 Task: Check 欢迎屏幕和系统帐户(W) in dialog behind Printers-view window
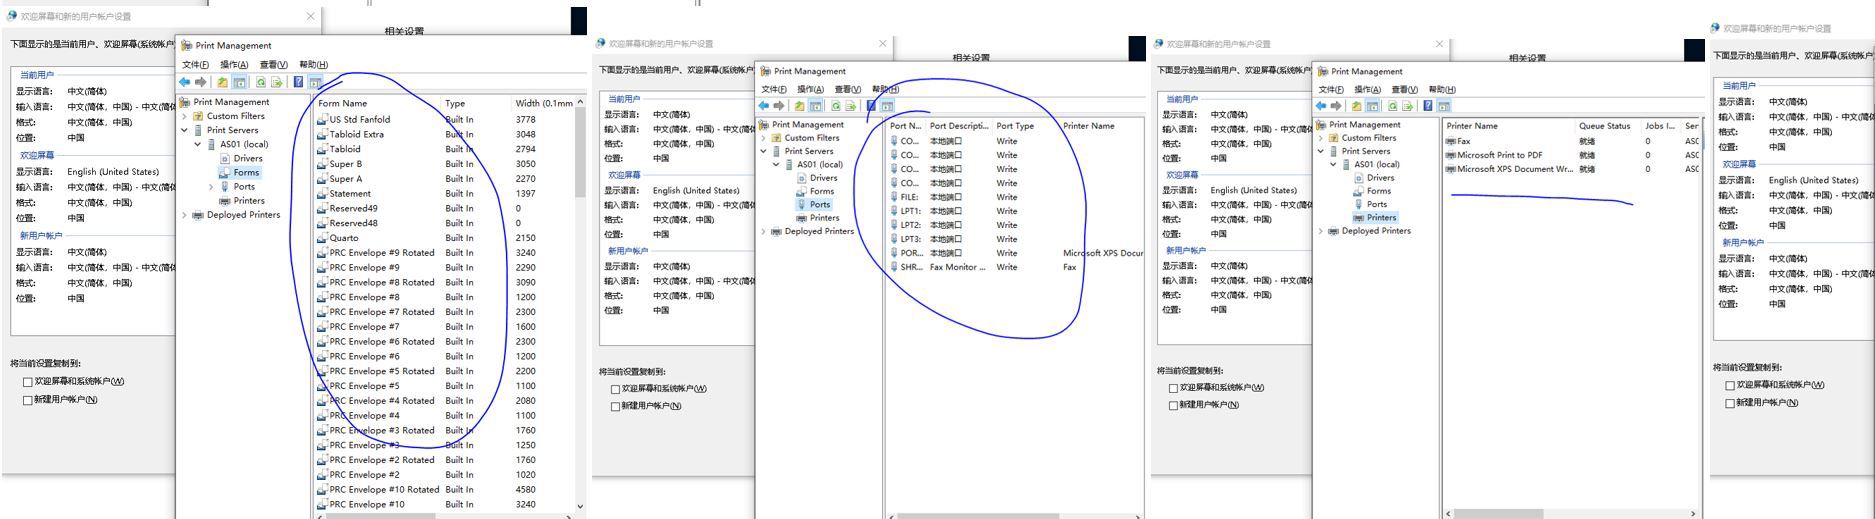[x=1174, y=388]
